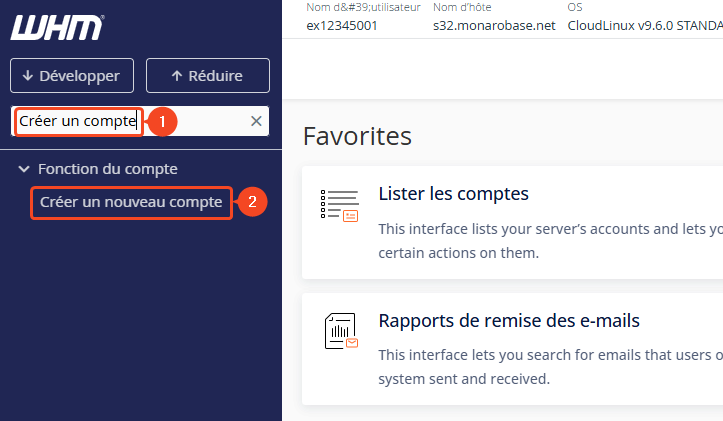Open Rapports de remise des e-mails title
723x421 pixels.
point(509,321)
